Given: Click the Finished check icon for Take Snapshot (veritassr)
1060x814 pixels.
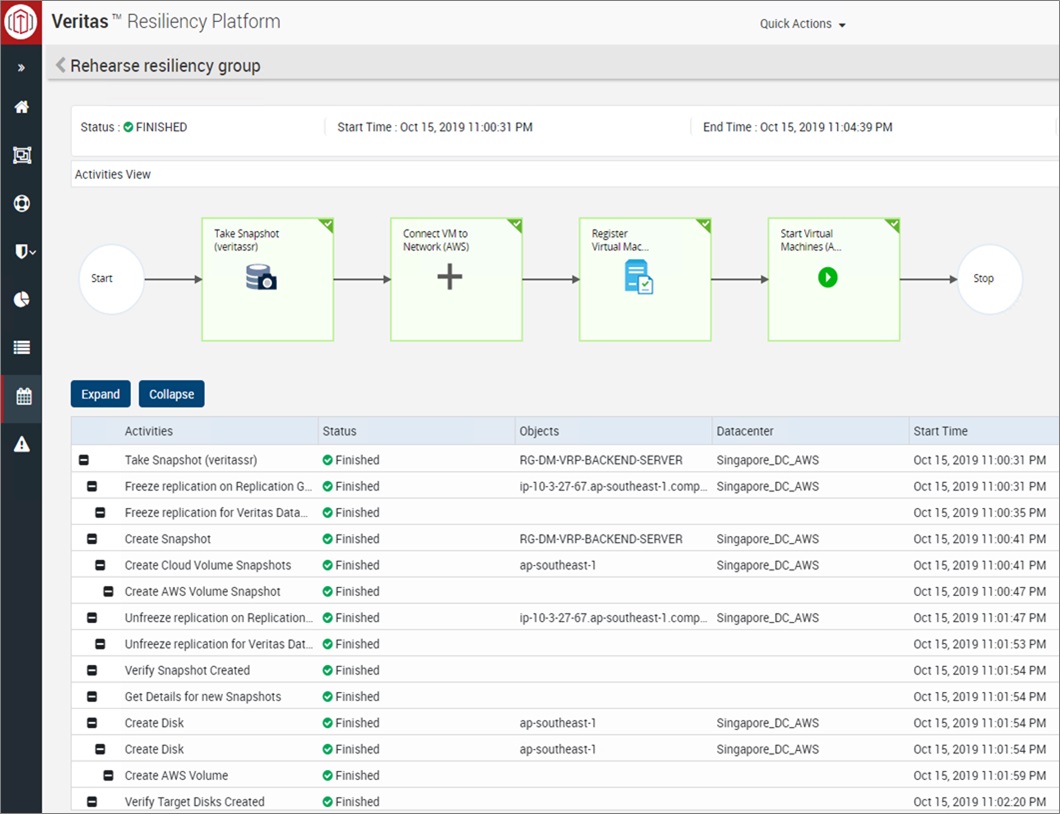Looking at the screenshot, I should 327,460.
